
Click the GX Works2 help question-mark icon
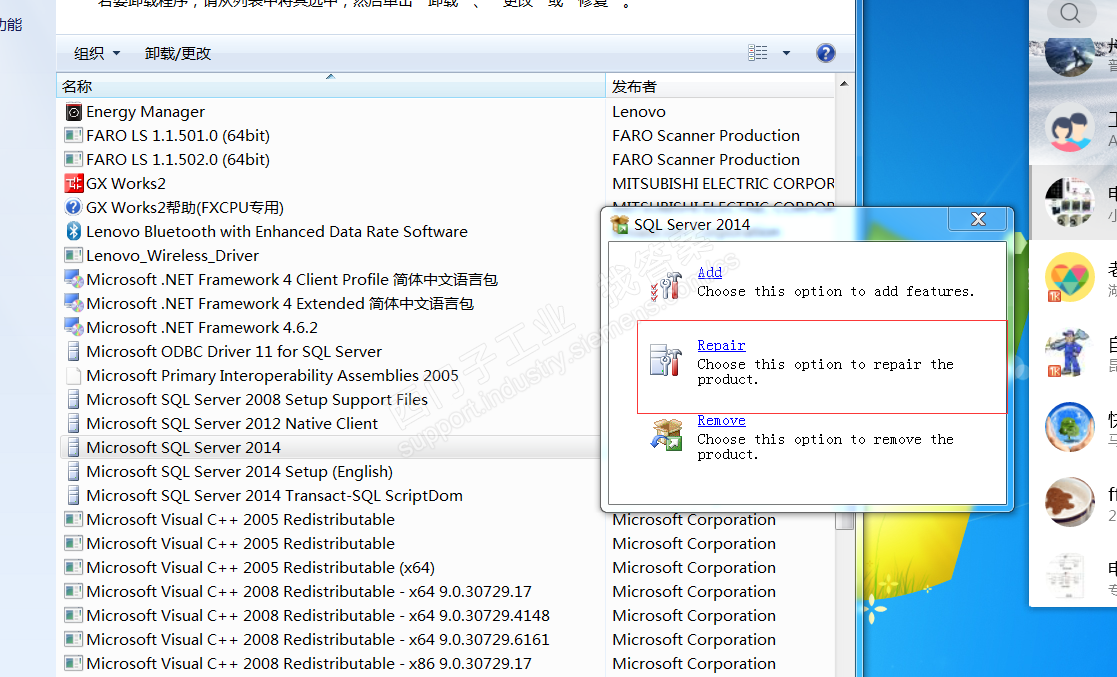point(73,207)
